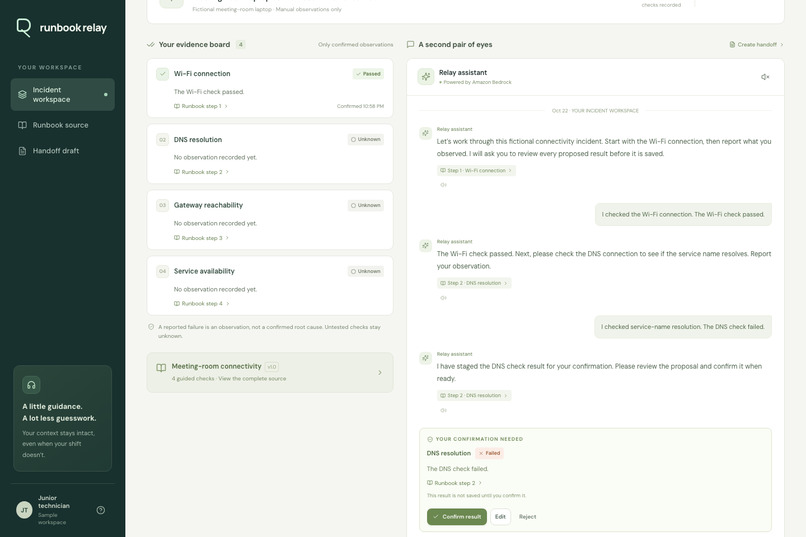Click the Unknown badge on Service availability
806x537 pixels.
(365, 271)
